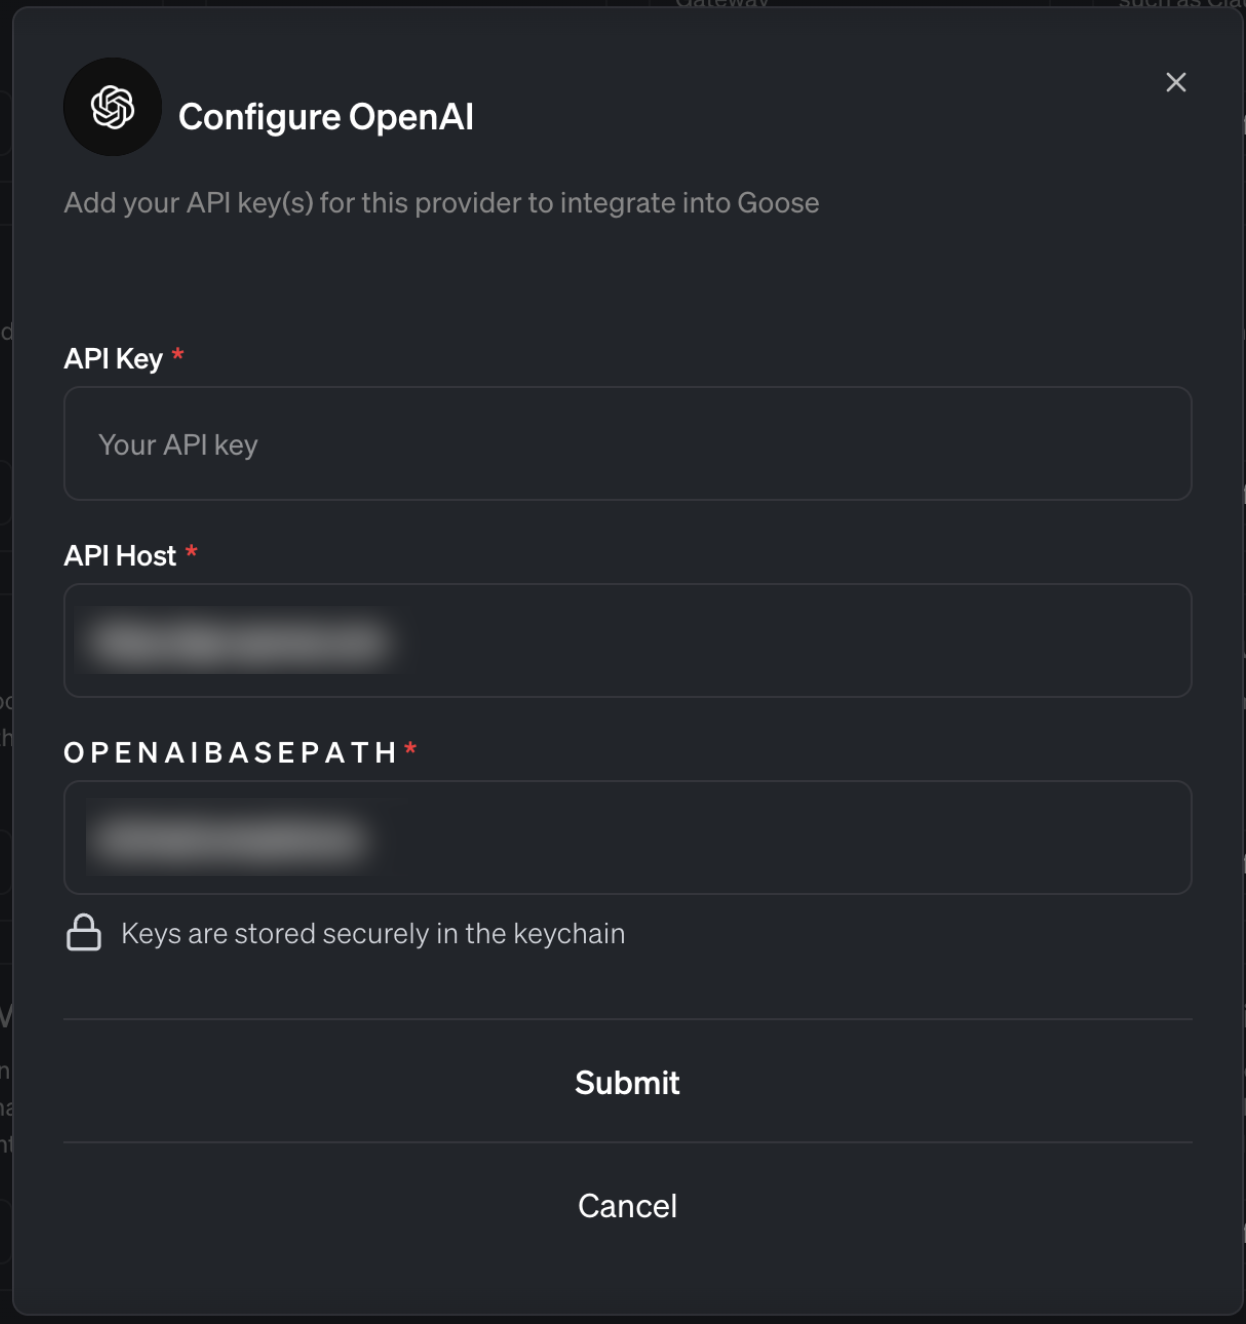Click the OPENAI_BASE_PATH input field
The image size is (1246, 1324).
(x=627, y=838)
